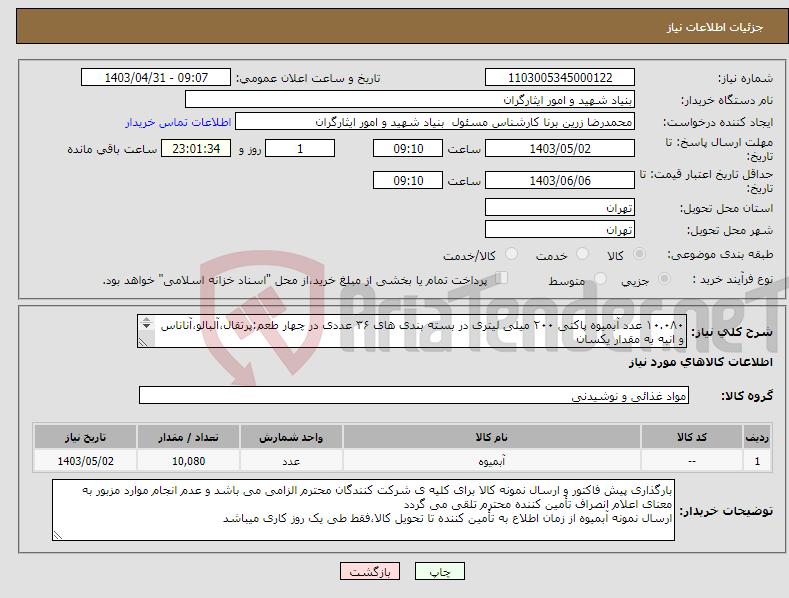Click the item code cell showing --

coord(692,461)
